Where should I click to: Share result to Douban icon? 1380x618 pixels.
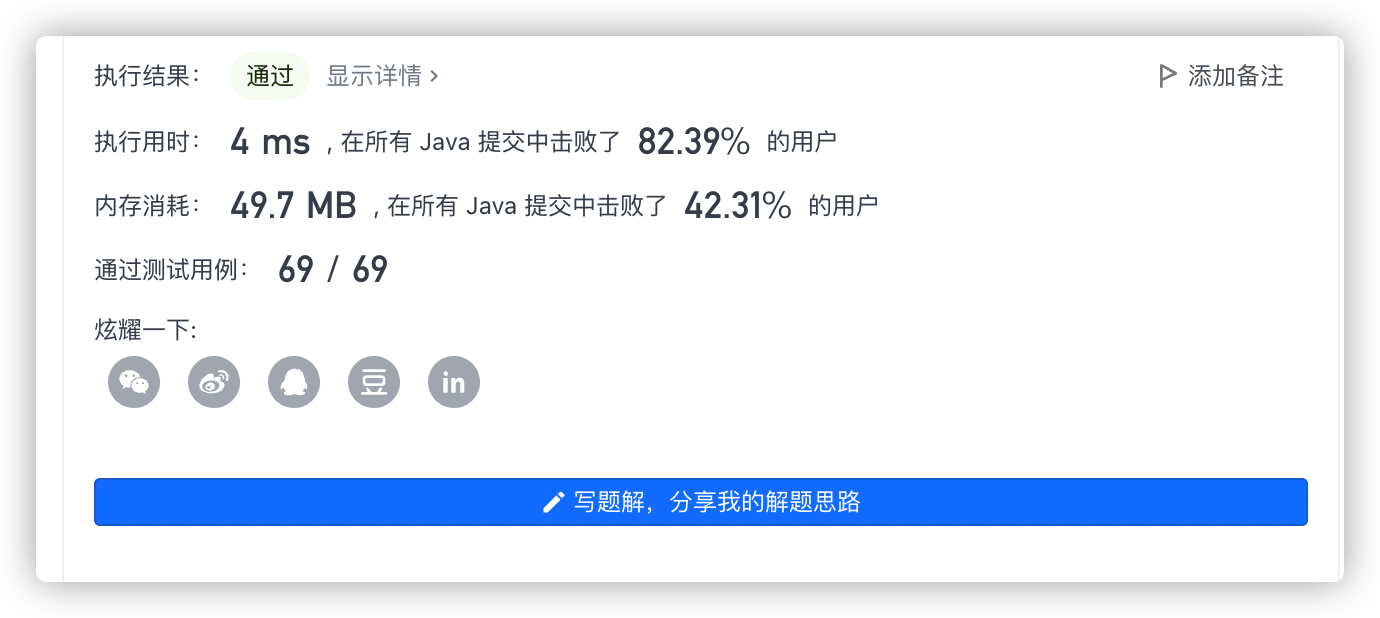click(374, 382)
